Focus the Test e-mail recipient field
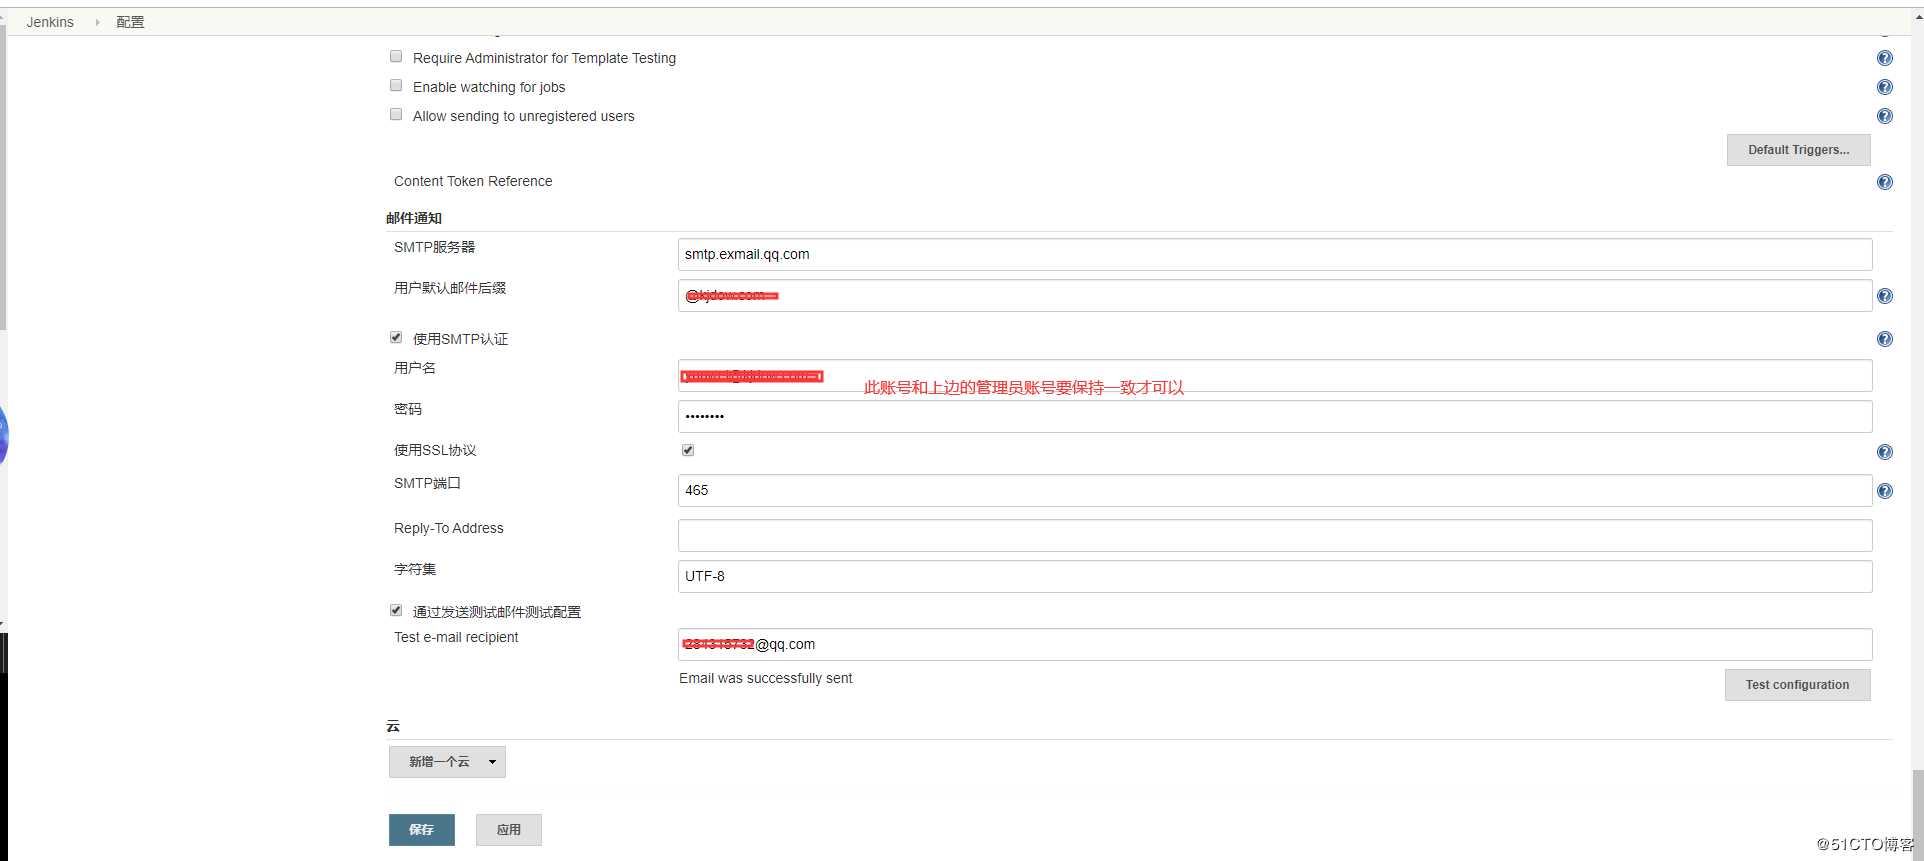Viewport: 1924px width, 861px height. coord(1275,644)
